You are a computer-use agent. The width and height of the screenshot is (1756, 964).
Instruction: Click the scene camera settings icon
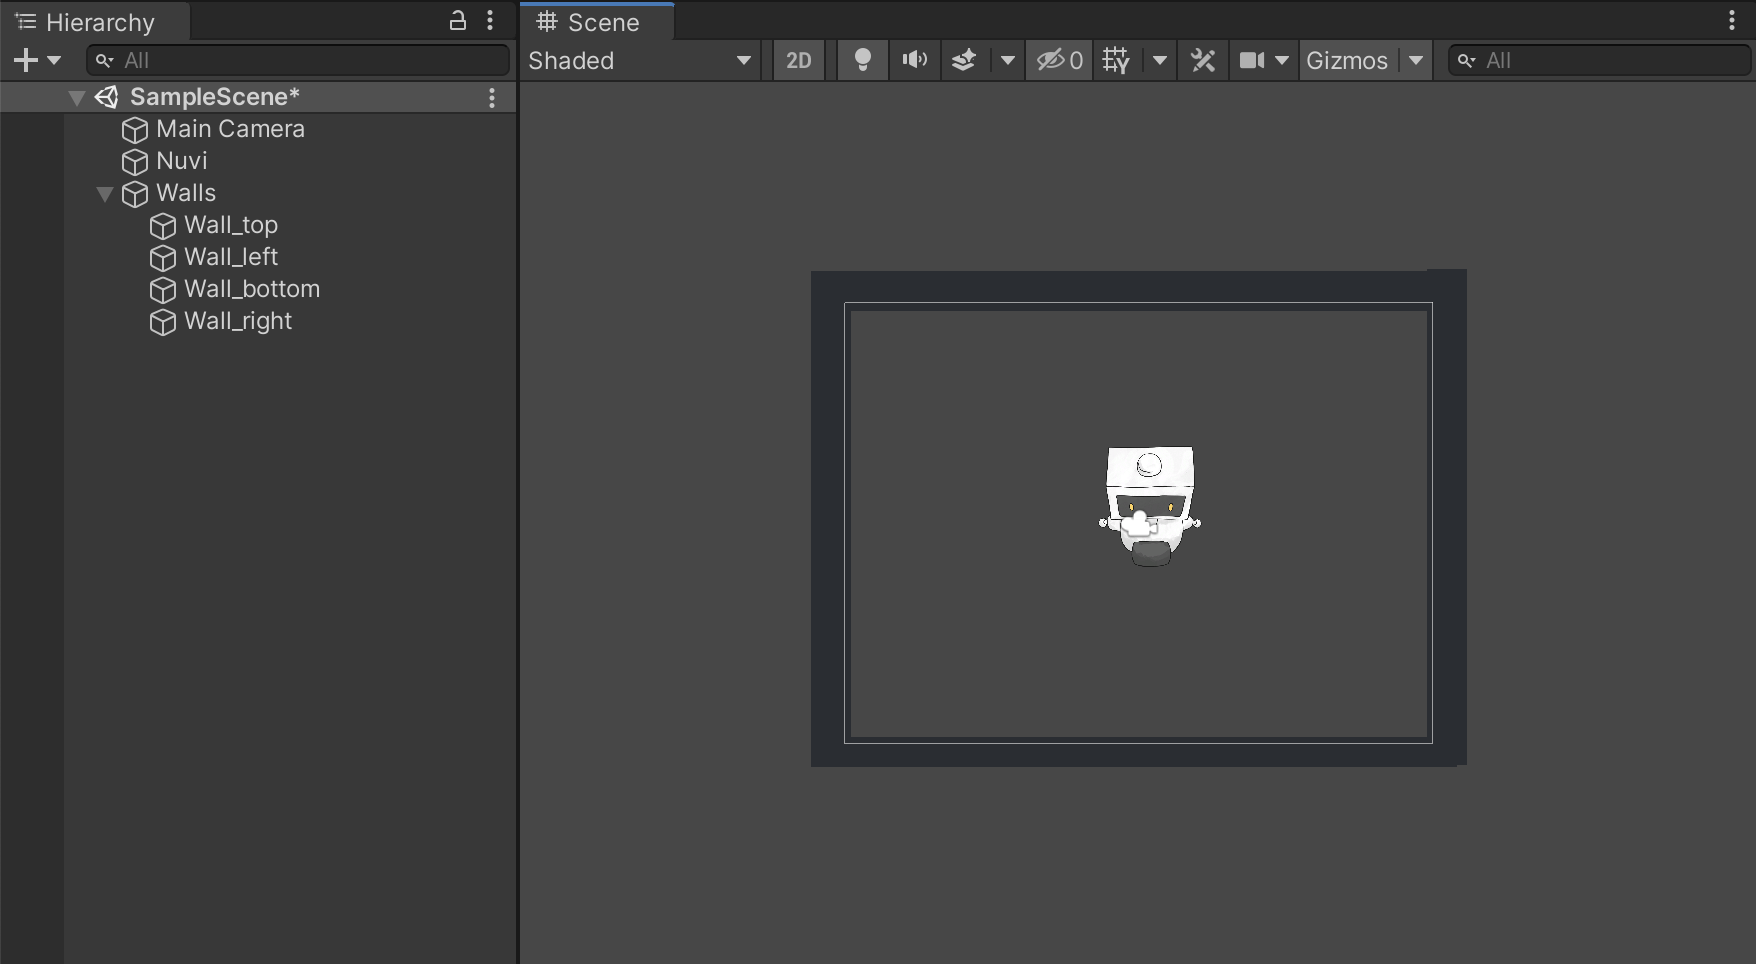tap(1252, 60)
